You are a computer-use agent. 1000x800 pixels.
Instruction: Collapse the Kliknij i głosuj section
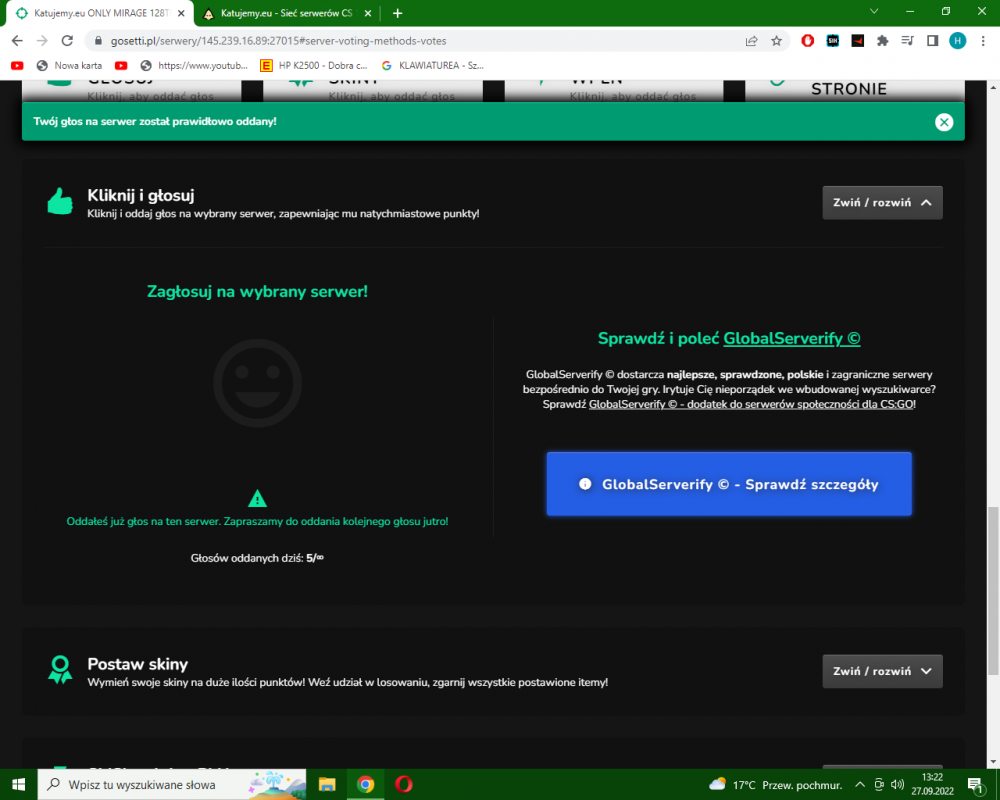click(882, 203)
